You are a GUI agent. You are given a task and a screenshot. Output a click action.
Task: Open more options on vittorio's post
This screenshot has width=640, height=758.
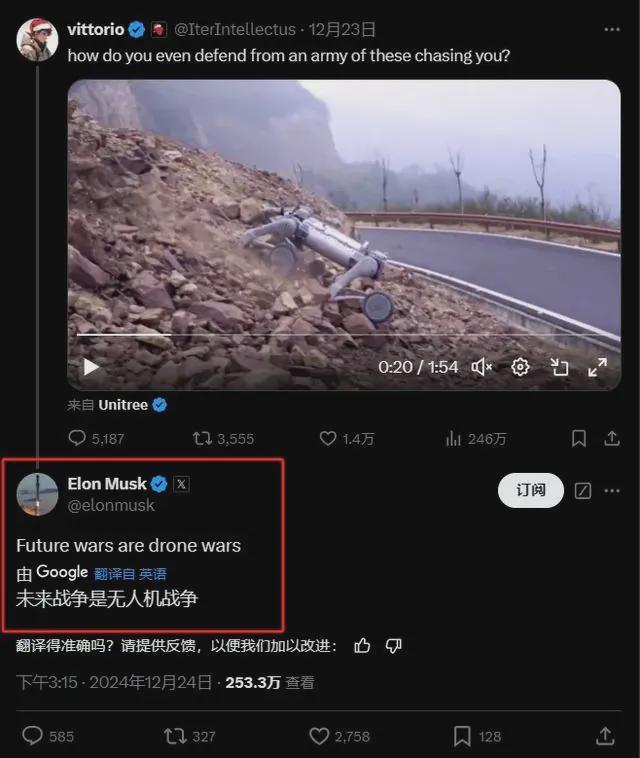(x=612, y=29)
